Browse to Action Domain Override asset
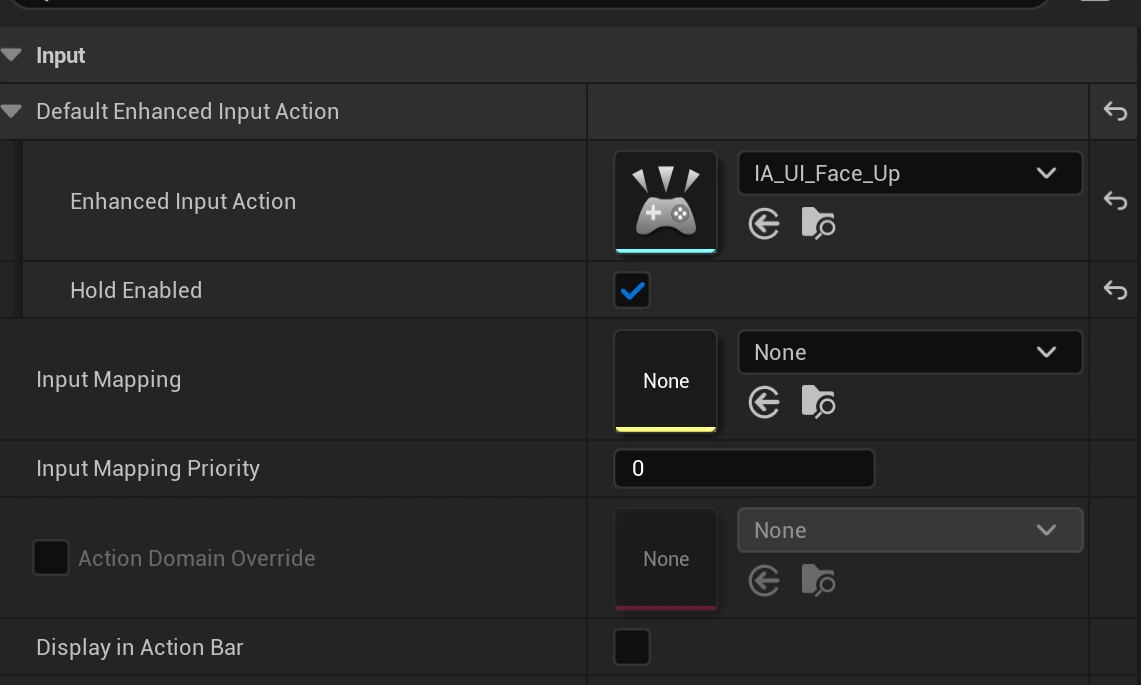Image resolution: width=1141 pixels, height=685 pixels. click(818, 581)
